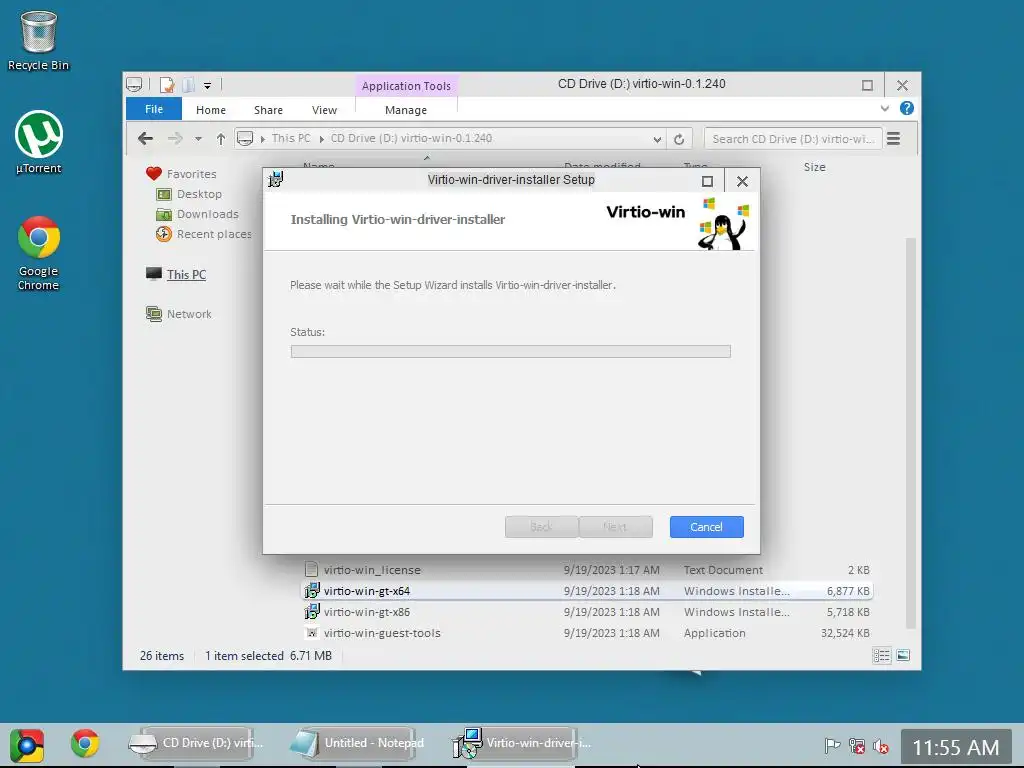This screenshot has width=1024, height=768.
Task: Click the Explorer vertical scrollbar
Action: [910, 432]
